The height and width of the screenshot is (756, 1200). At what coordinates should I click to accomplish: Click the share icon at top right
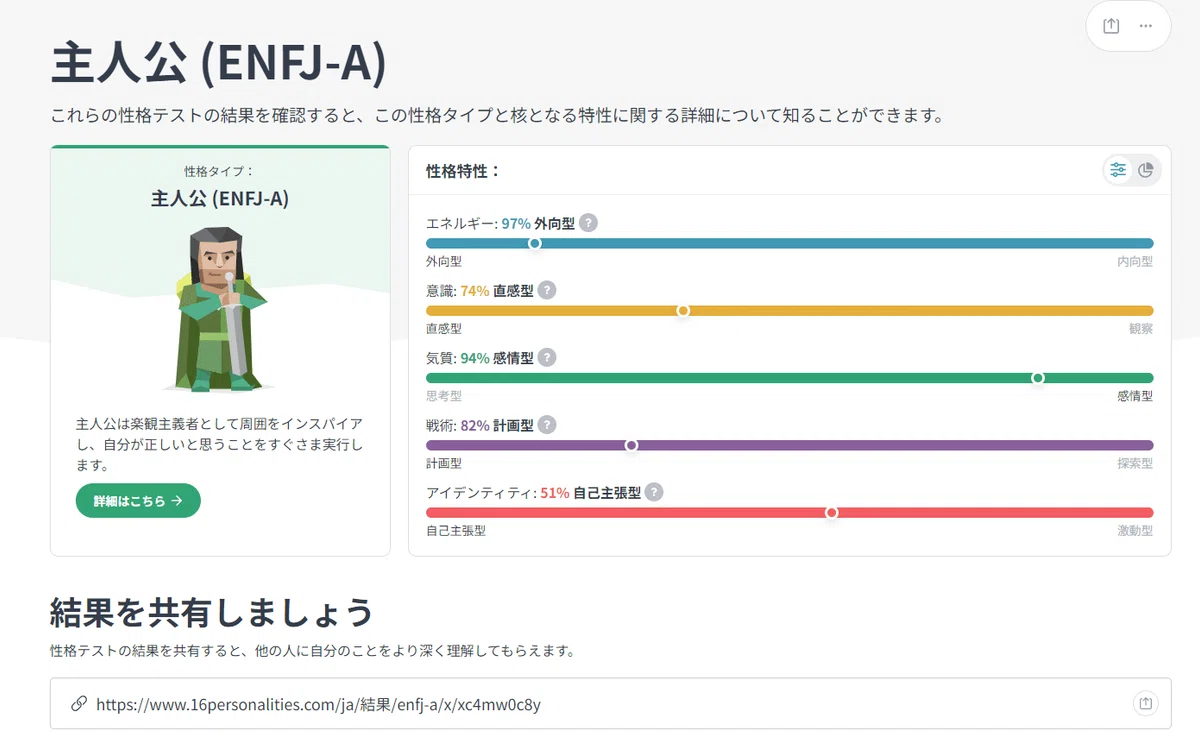tap(1111, 27)
